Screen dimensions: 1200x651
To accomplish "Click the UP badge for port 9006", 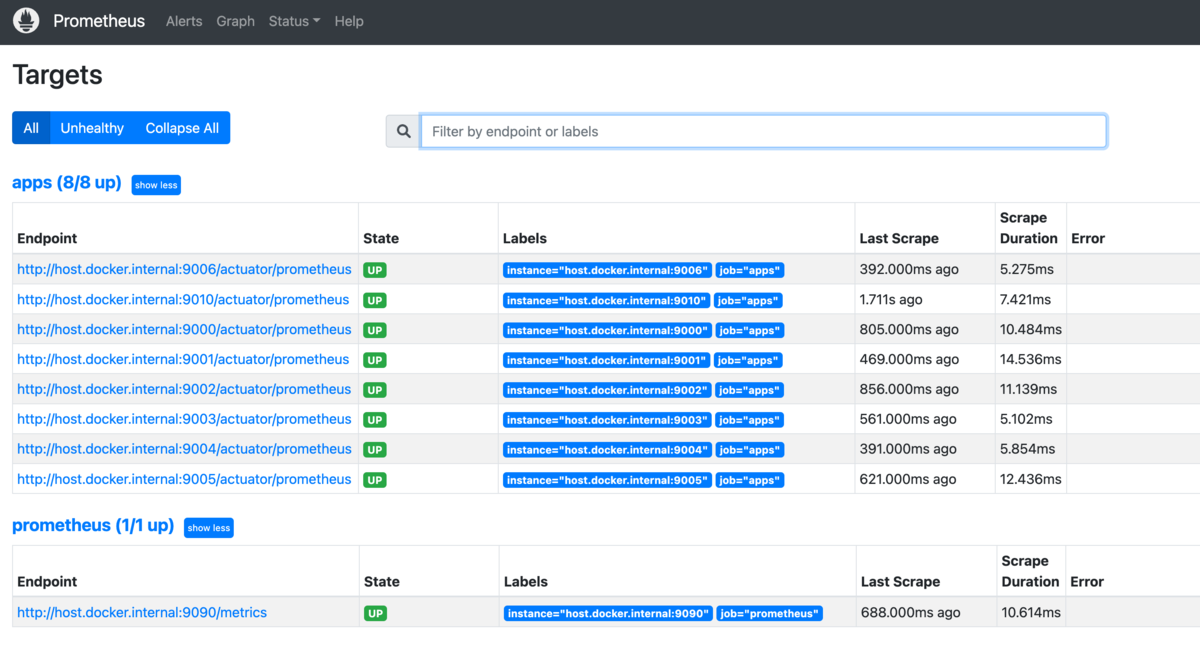I will 375,270.
